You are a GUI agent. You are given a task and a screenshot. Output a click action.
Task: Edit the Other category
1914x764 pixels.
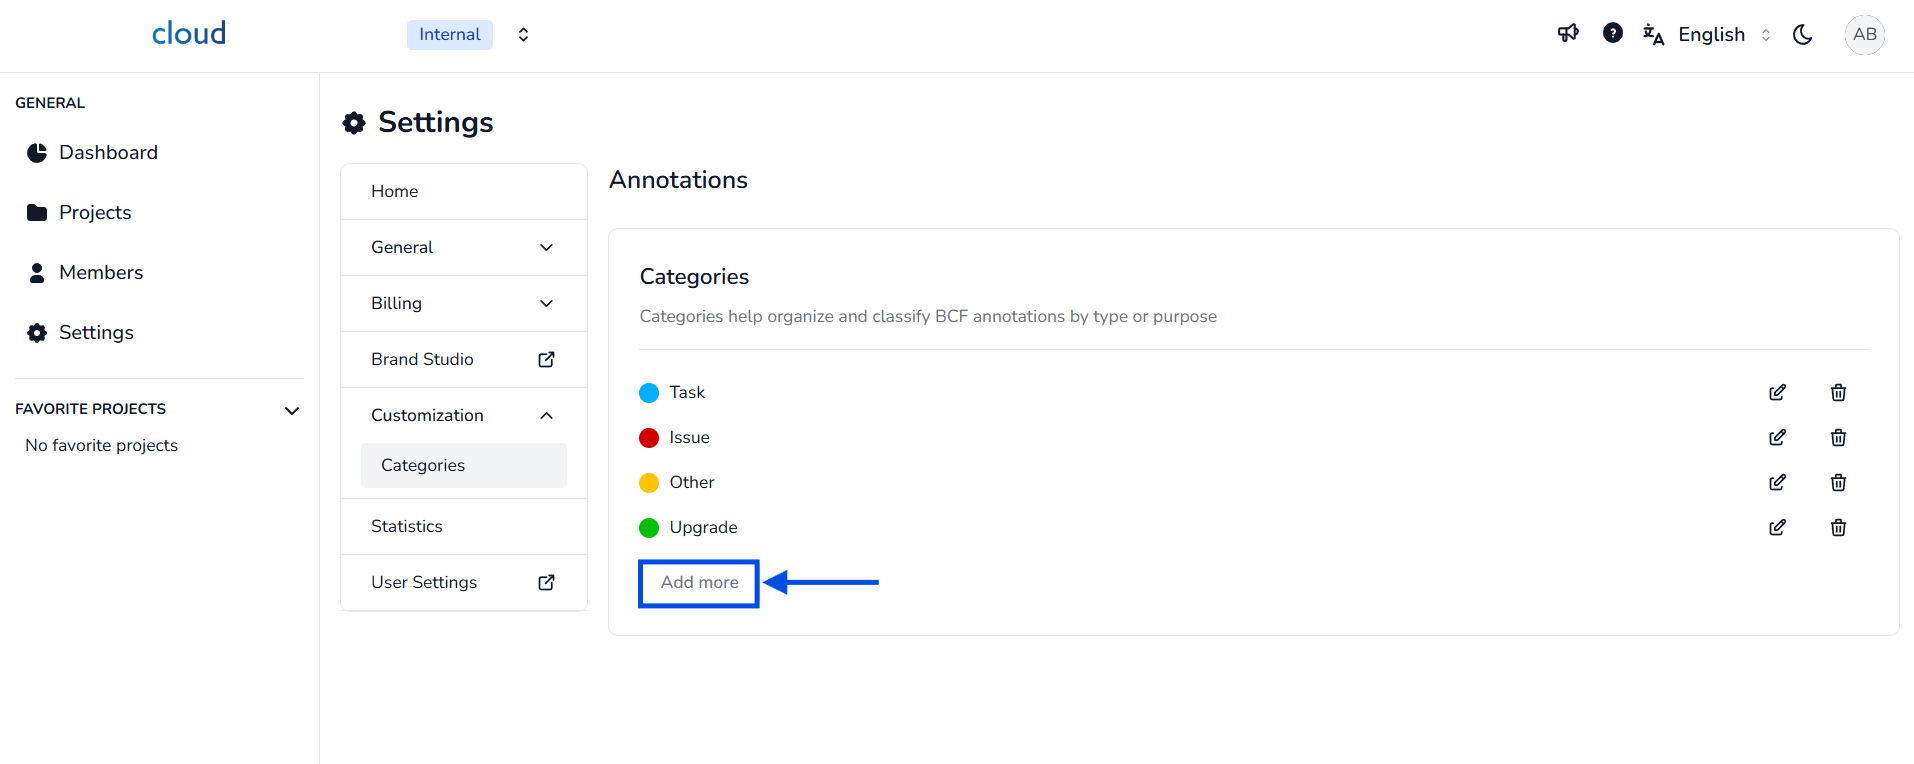point(1777,483)
